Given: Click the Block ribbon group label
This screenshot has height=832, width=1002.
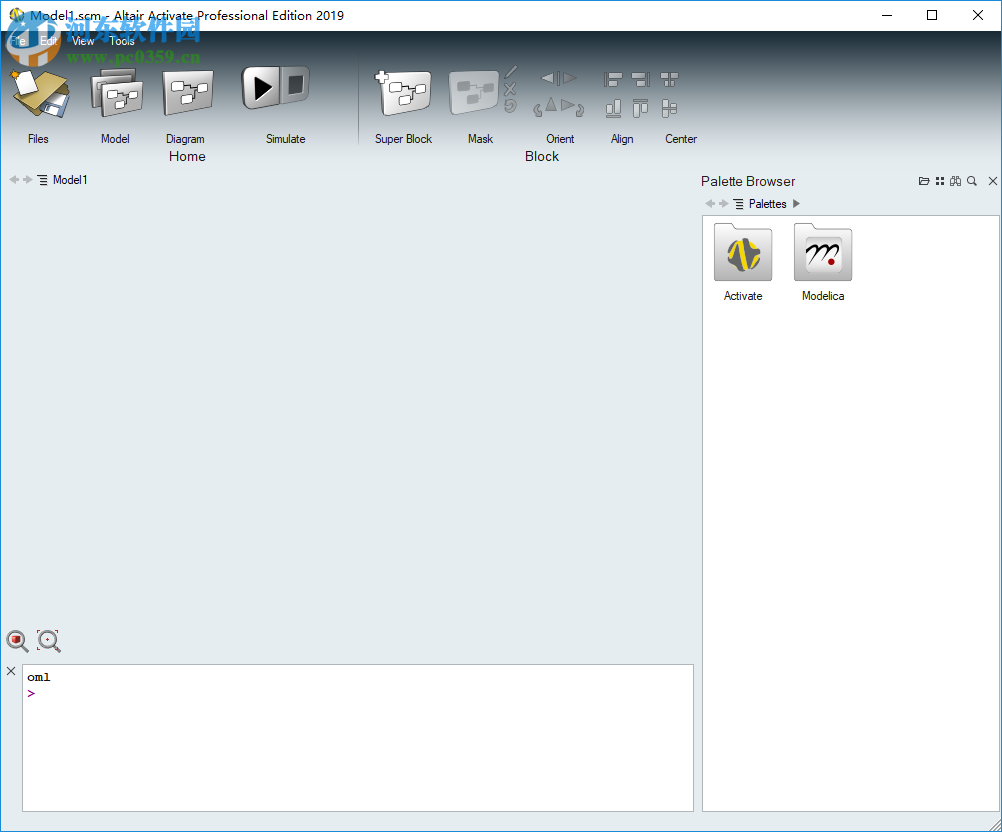Looking at the screenshot, I should point(542,157).
